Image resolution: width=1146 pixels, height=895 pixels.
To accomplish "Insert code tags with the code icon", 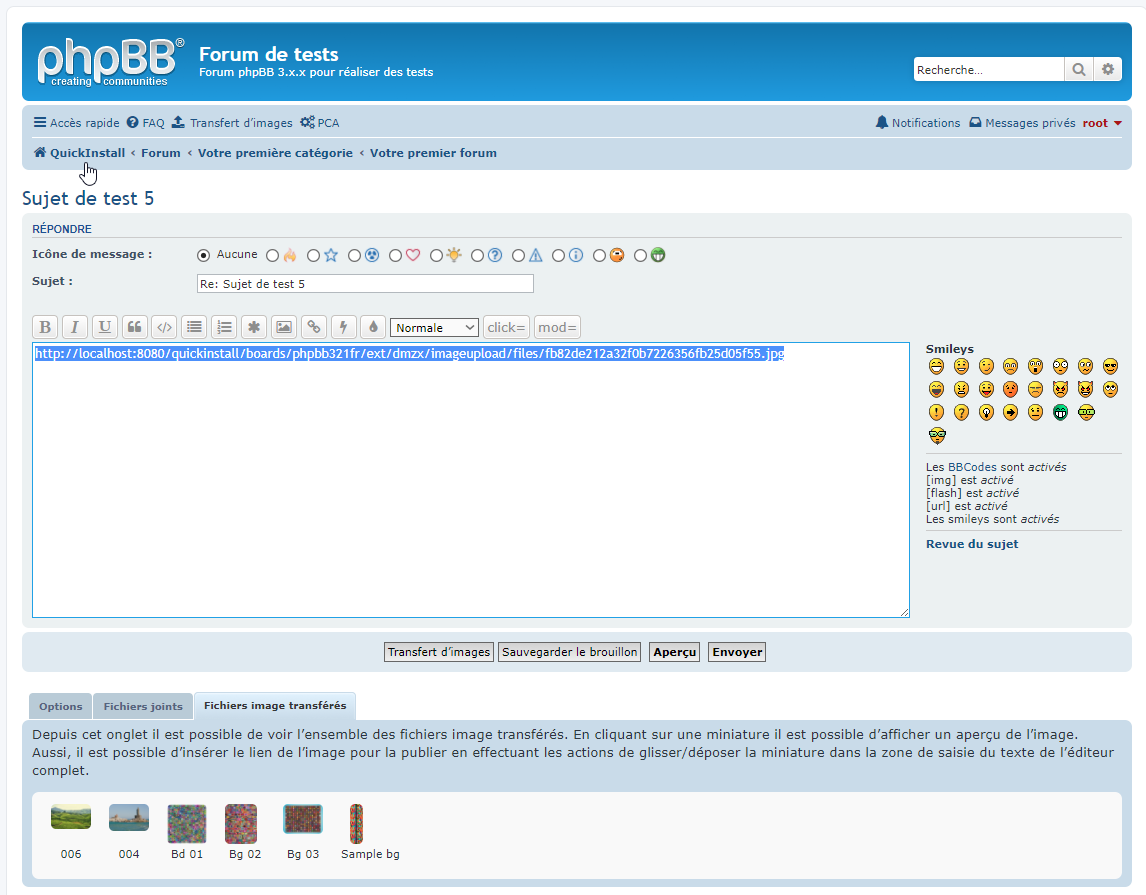I will point(165,327).
